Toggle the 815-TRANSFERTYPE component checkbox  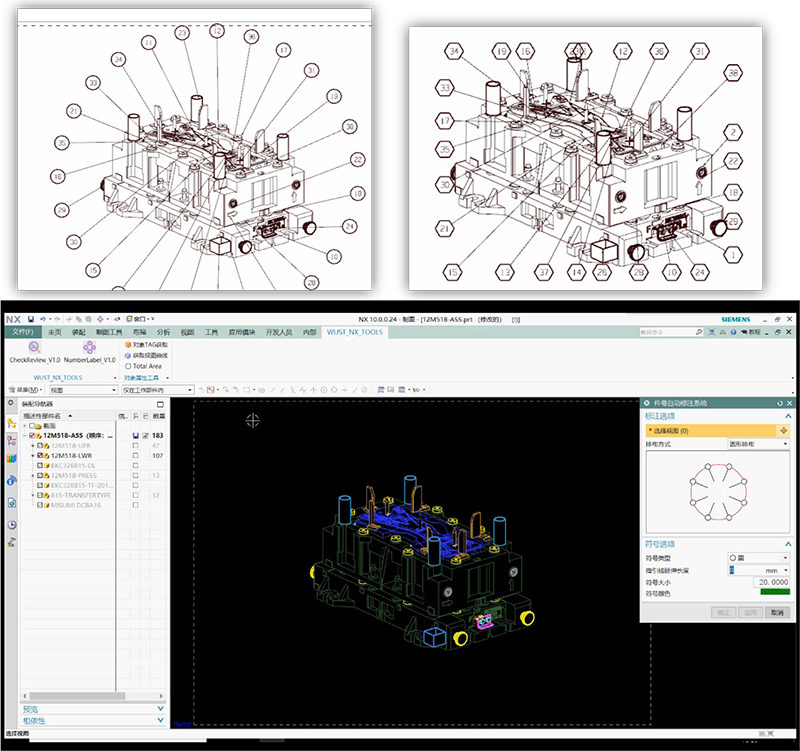40,495
